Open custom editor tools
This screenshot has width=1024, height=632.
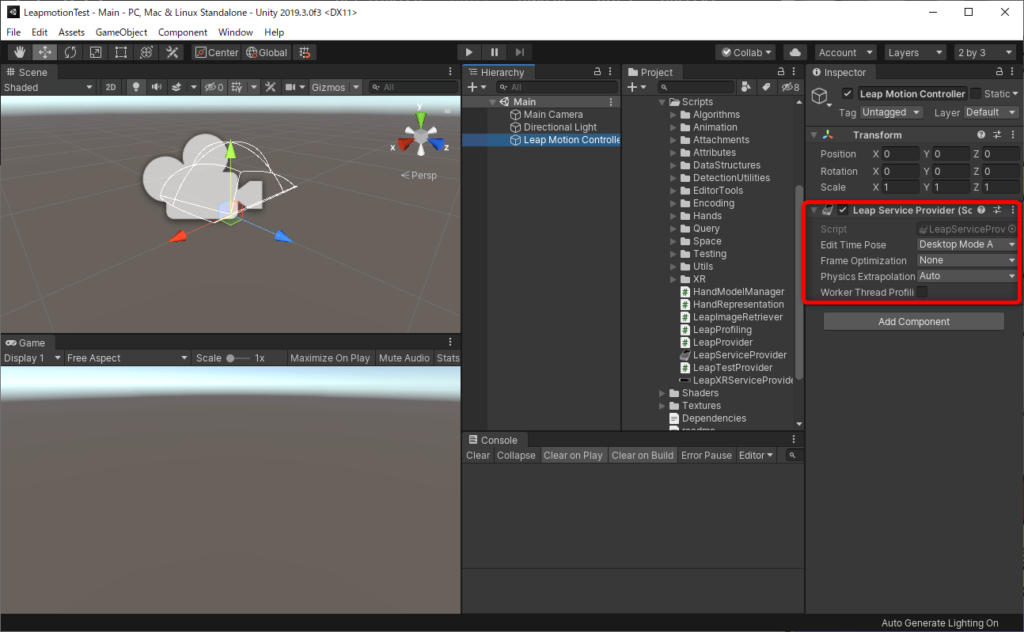[172, 52]
